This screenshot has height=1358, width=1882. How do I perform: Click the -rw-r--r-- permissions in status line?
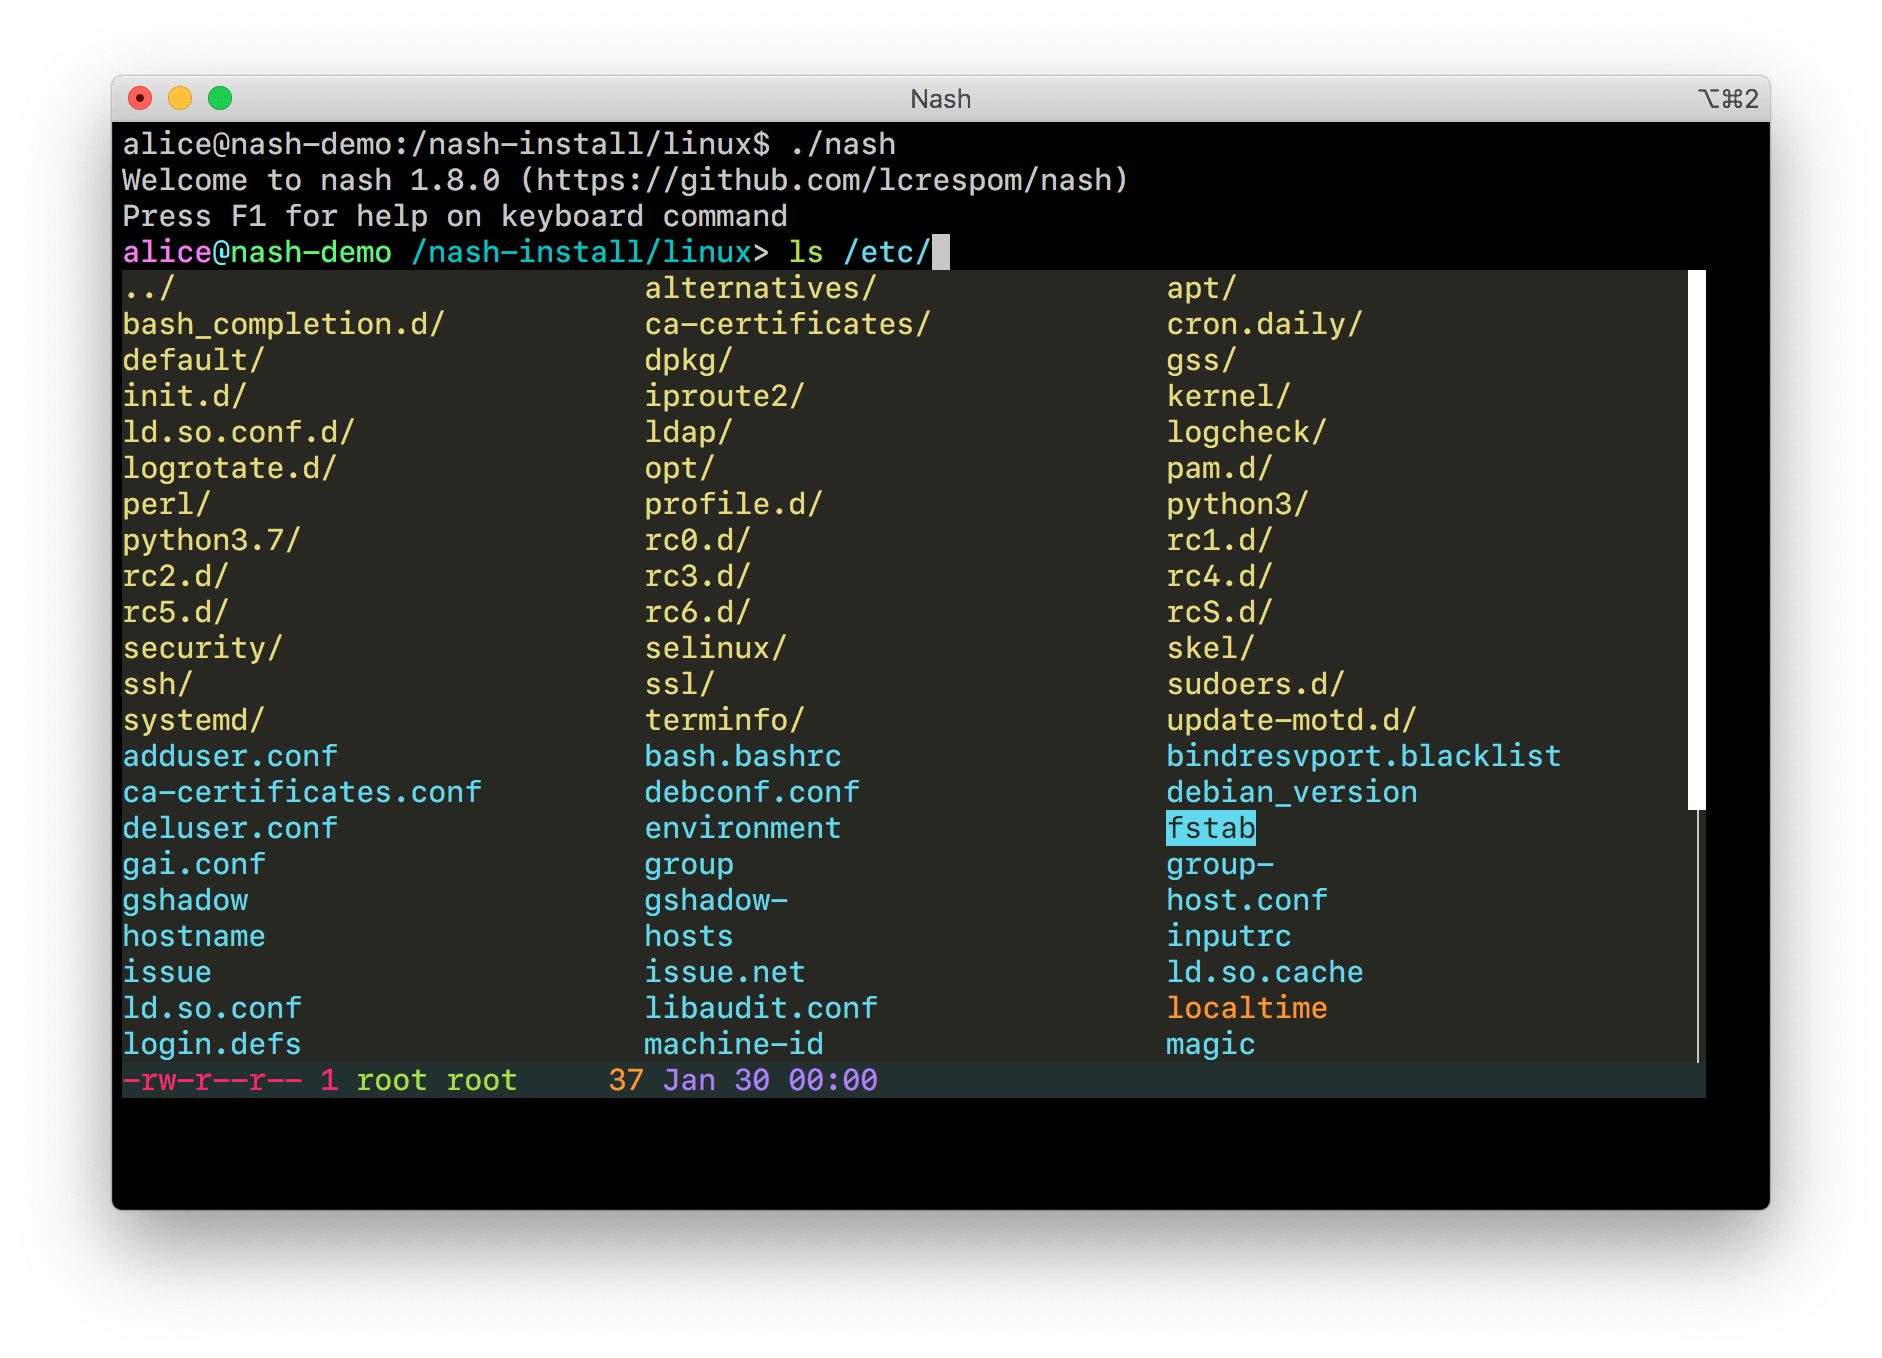(x=212, y=1080)
